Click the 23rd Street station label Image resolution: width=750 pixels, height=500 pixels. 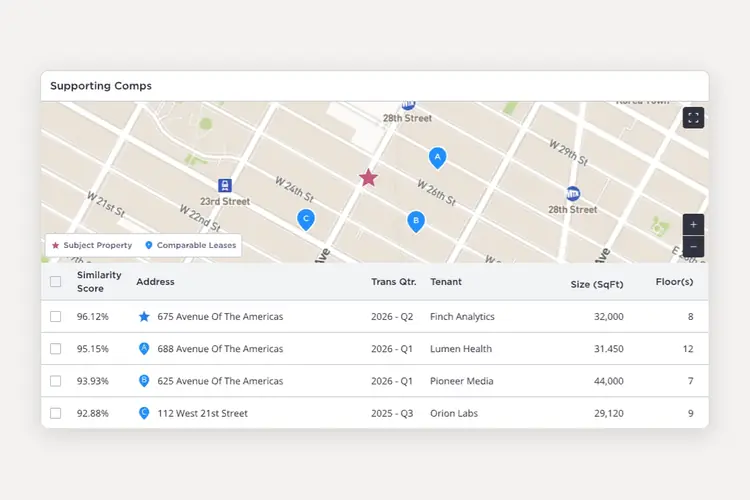pos(225,201)
